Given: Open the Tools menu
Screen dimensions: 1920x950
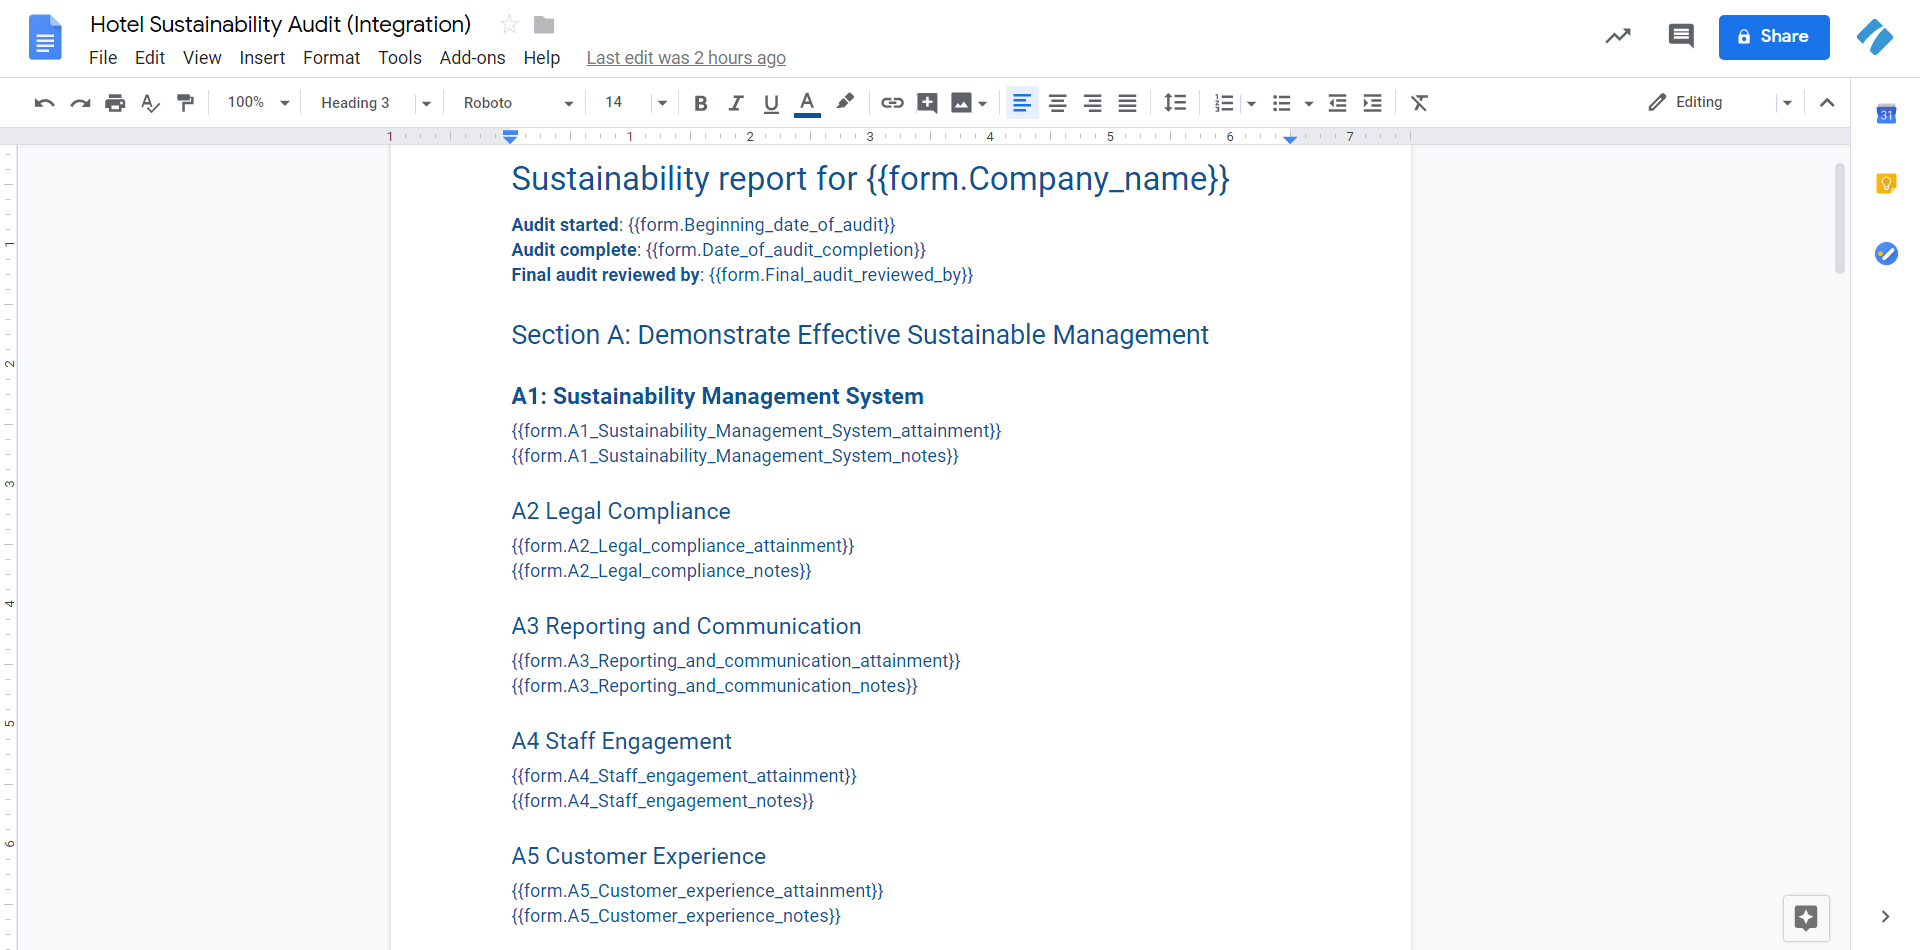Looking at the screenshot, I should 399,57.
